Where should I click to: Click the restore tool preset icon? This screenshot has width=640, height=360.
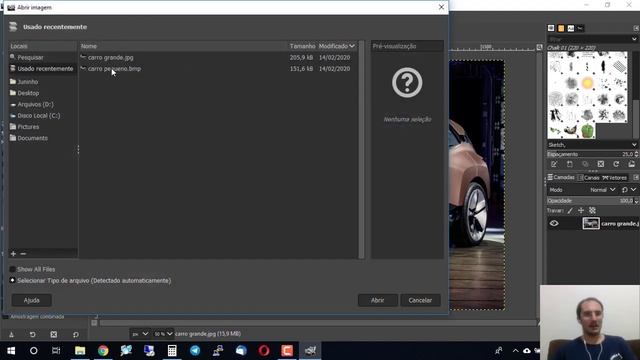33,335
